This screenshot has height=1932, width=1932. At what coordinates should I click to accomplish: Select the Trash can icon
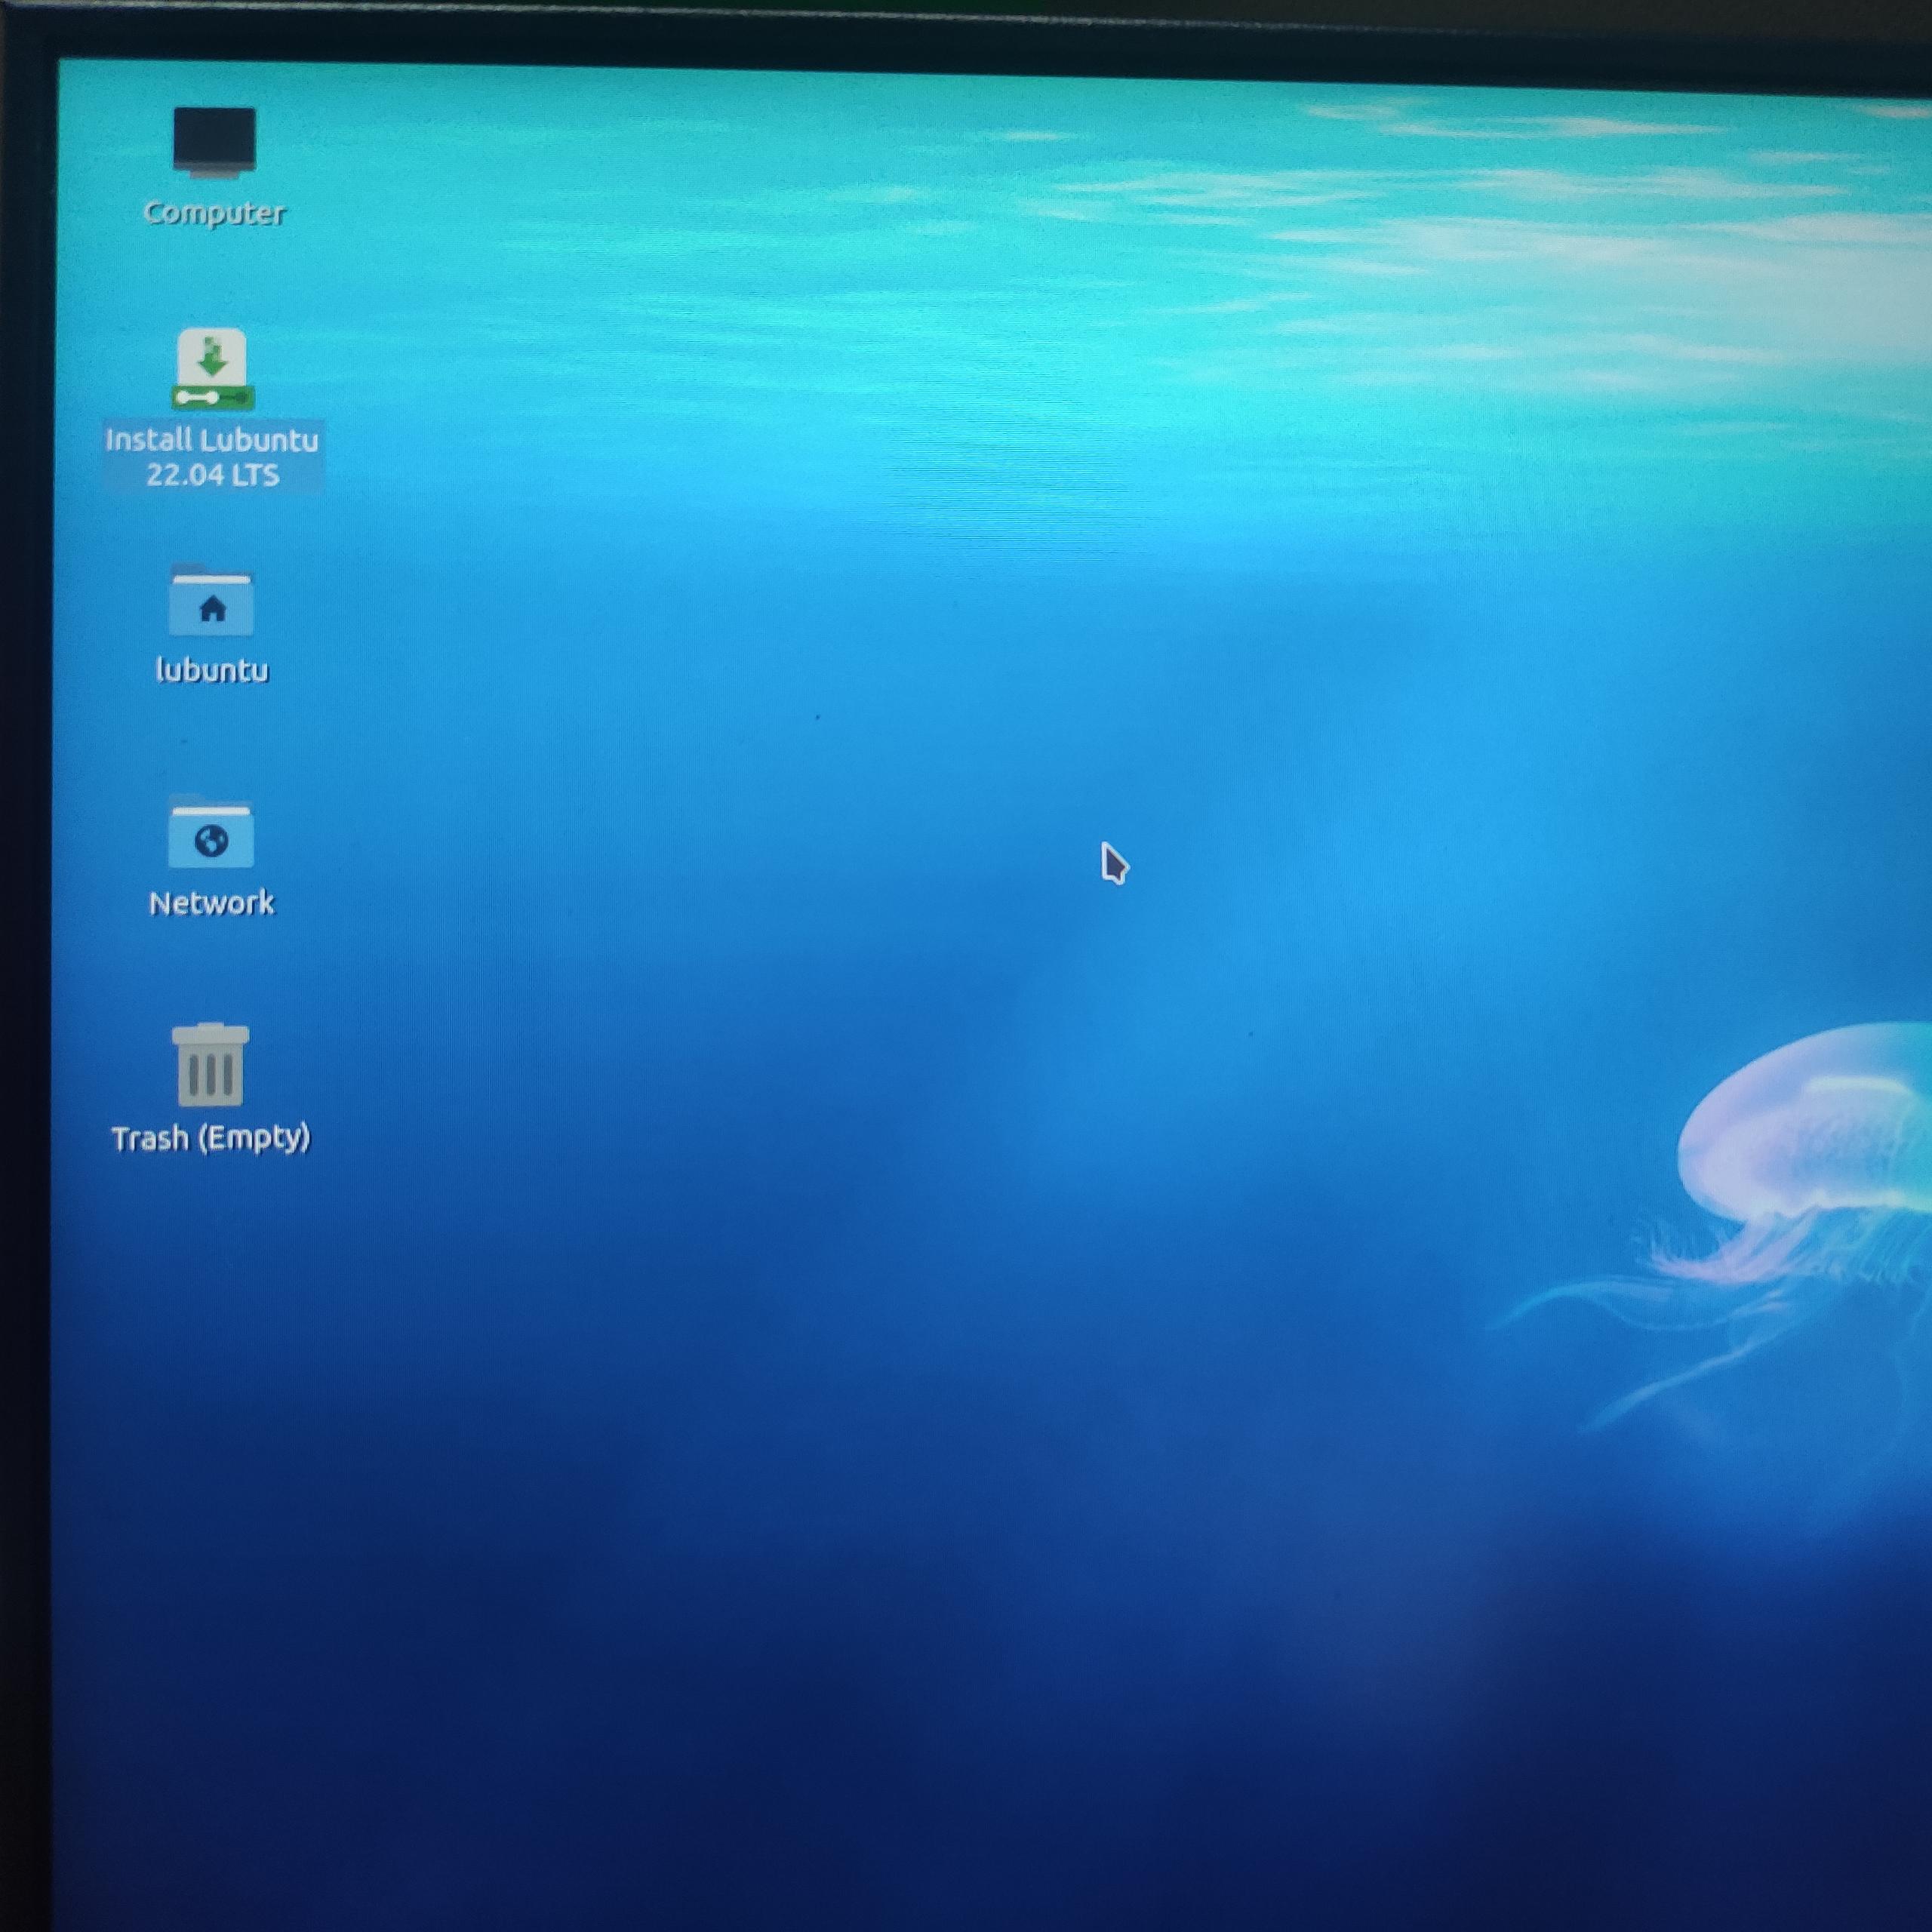210,1066
